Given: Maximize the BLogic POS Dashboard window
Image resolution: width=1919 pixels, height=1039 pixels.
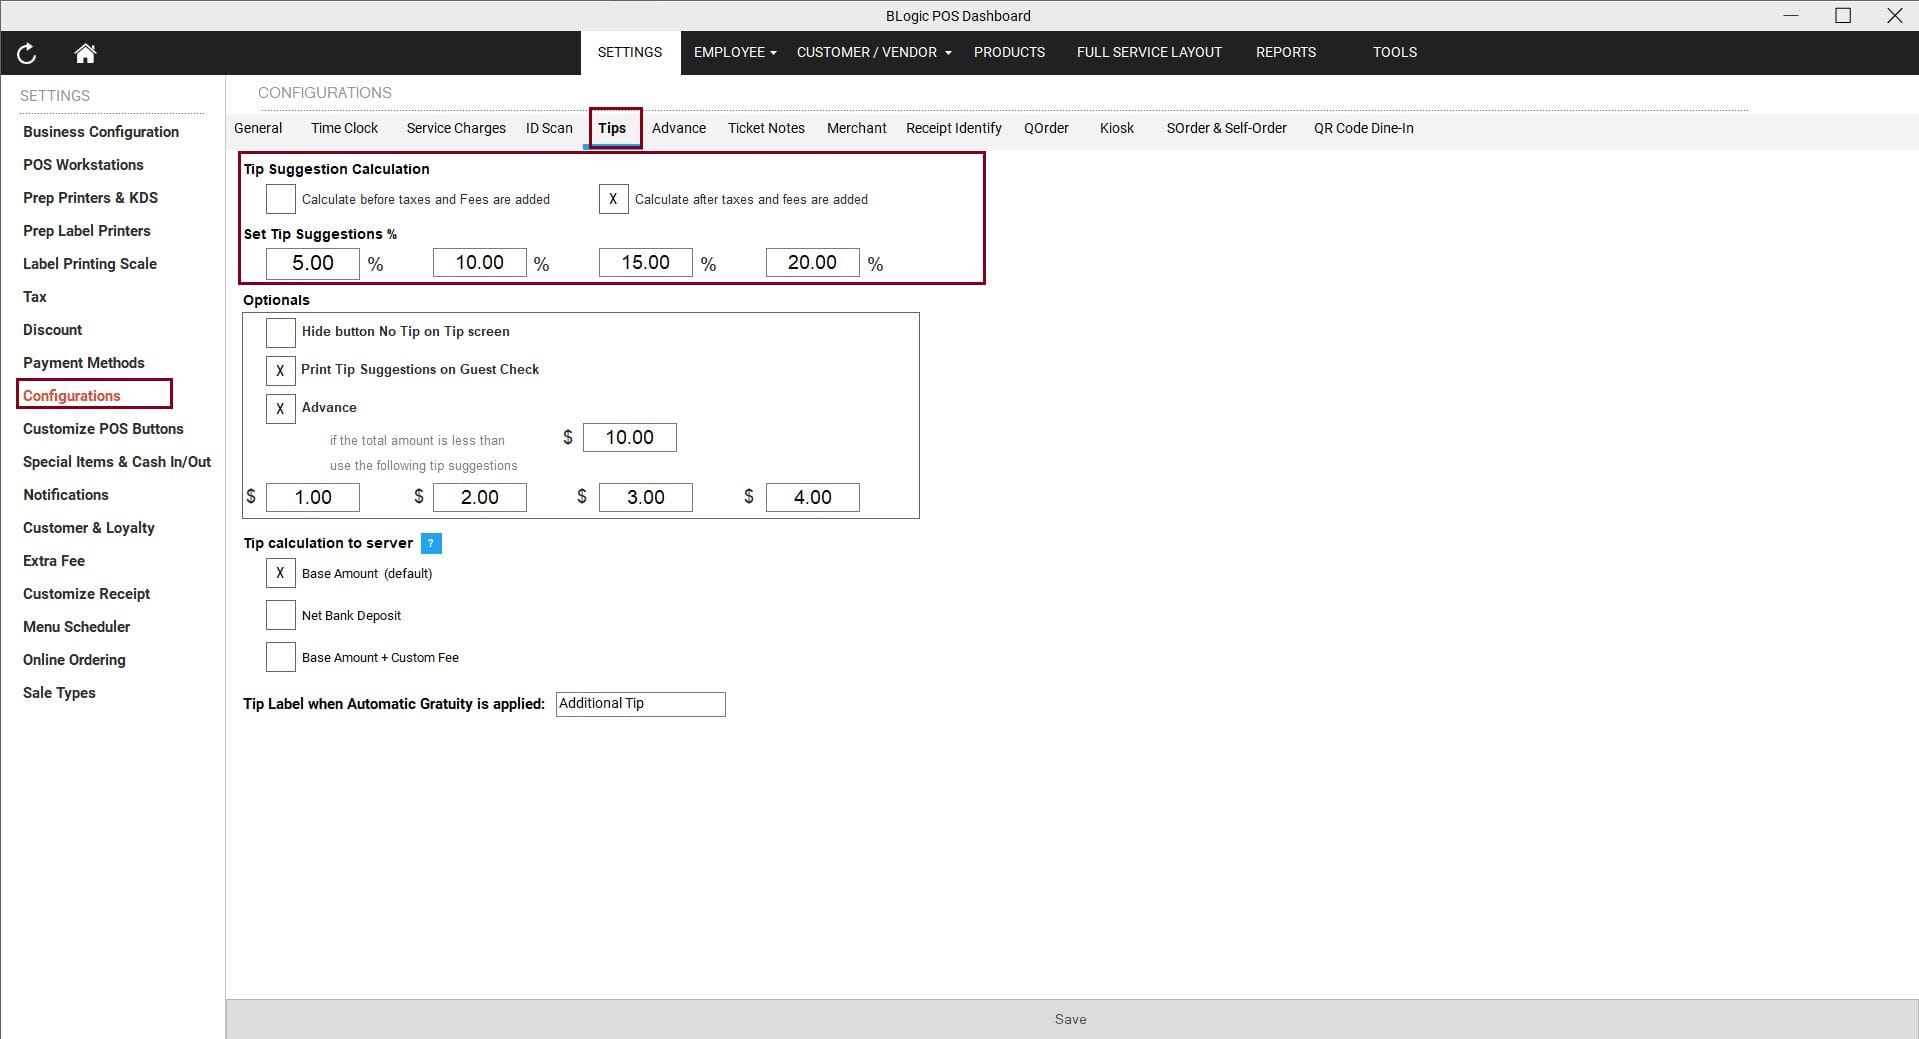Looking at the screenshot, I should coord(1842,15).
